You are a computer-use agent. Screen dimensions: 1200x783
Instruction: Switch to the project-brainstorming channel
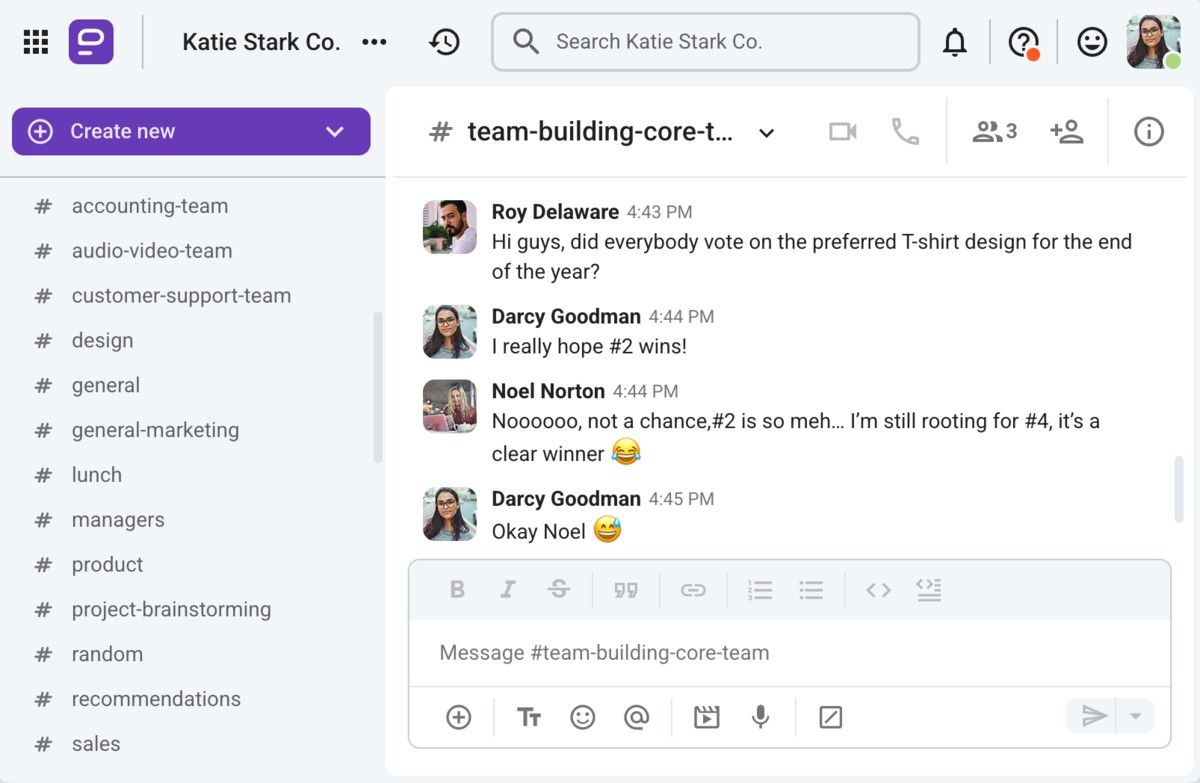171,609
